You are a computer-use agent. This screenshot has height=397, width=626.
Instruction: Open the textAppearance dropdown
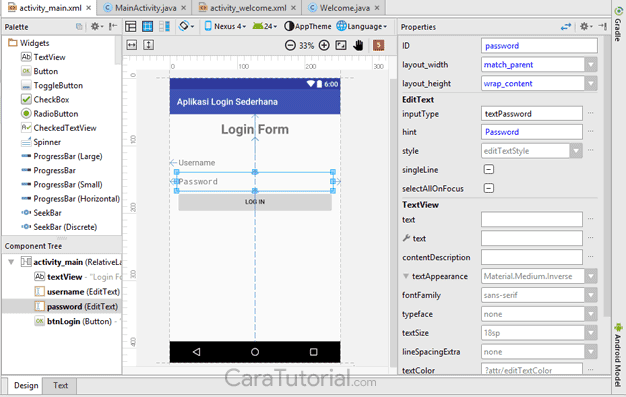pyautogui.click(x=591, y=276)
